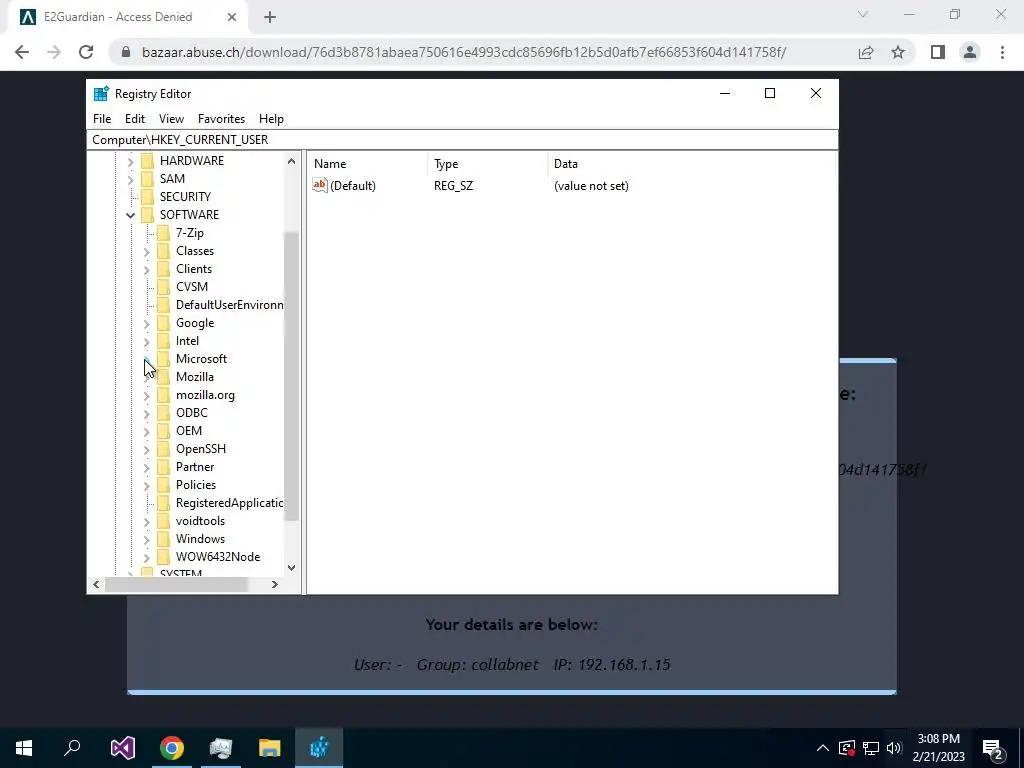Screen dimensions: 1024x768
Task: Sort by the Type column header
Action: (x=488, y=164)
